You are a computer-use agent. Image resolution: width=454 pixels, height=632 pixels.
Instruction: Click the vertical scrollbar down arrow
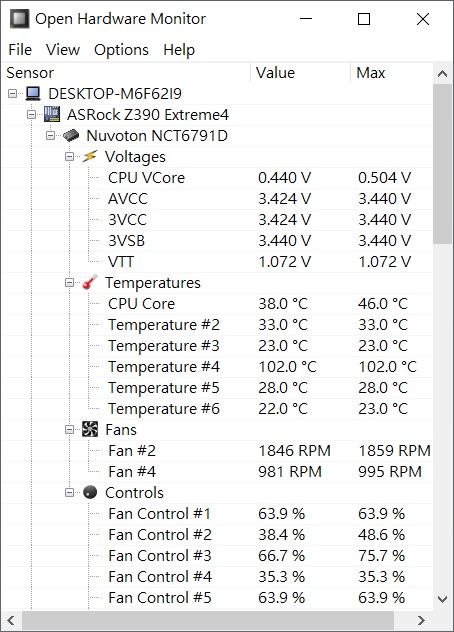pos(442,599)
